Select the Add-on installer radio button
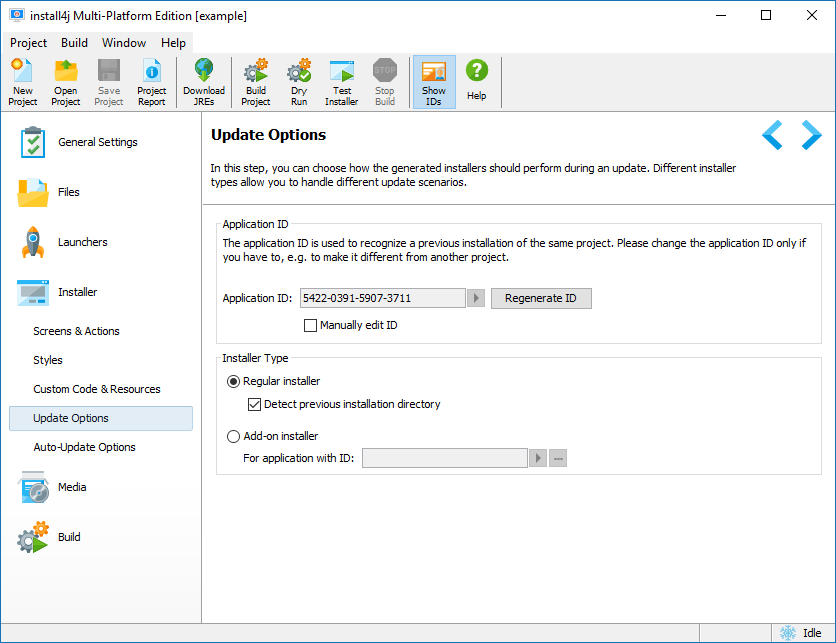Image resolution: width=836 pixels, height=643 pixels. click(233, 437)
